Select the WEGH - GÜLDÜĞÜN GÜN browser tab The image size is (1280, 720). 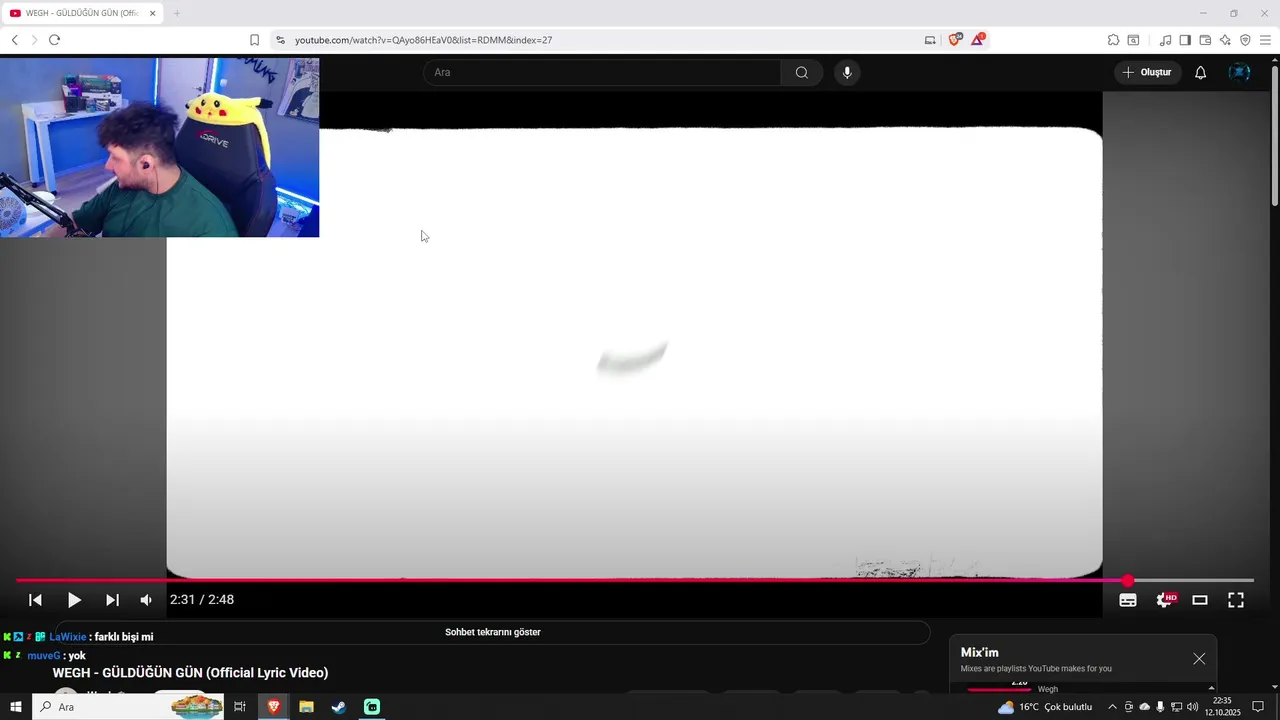82,13
